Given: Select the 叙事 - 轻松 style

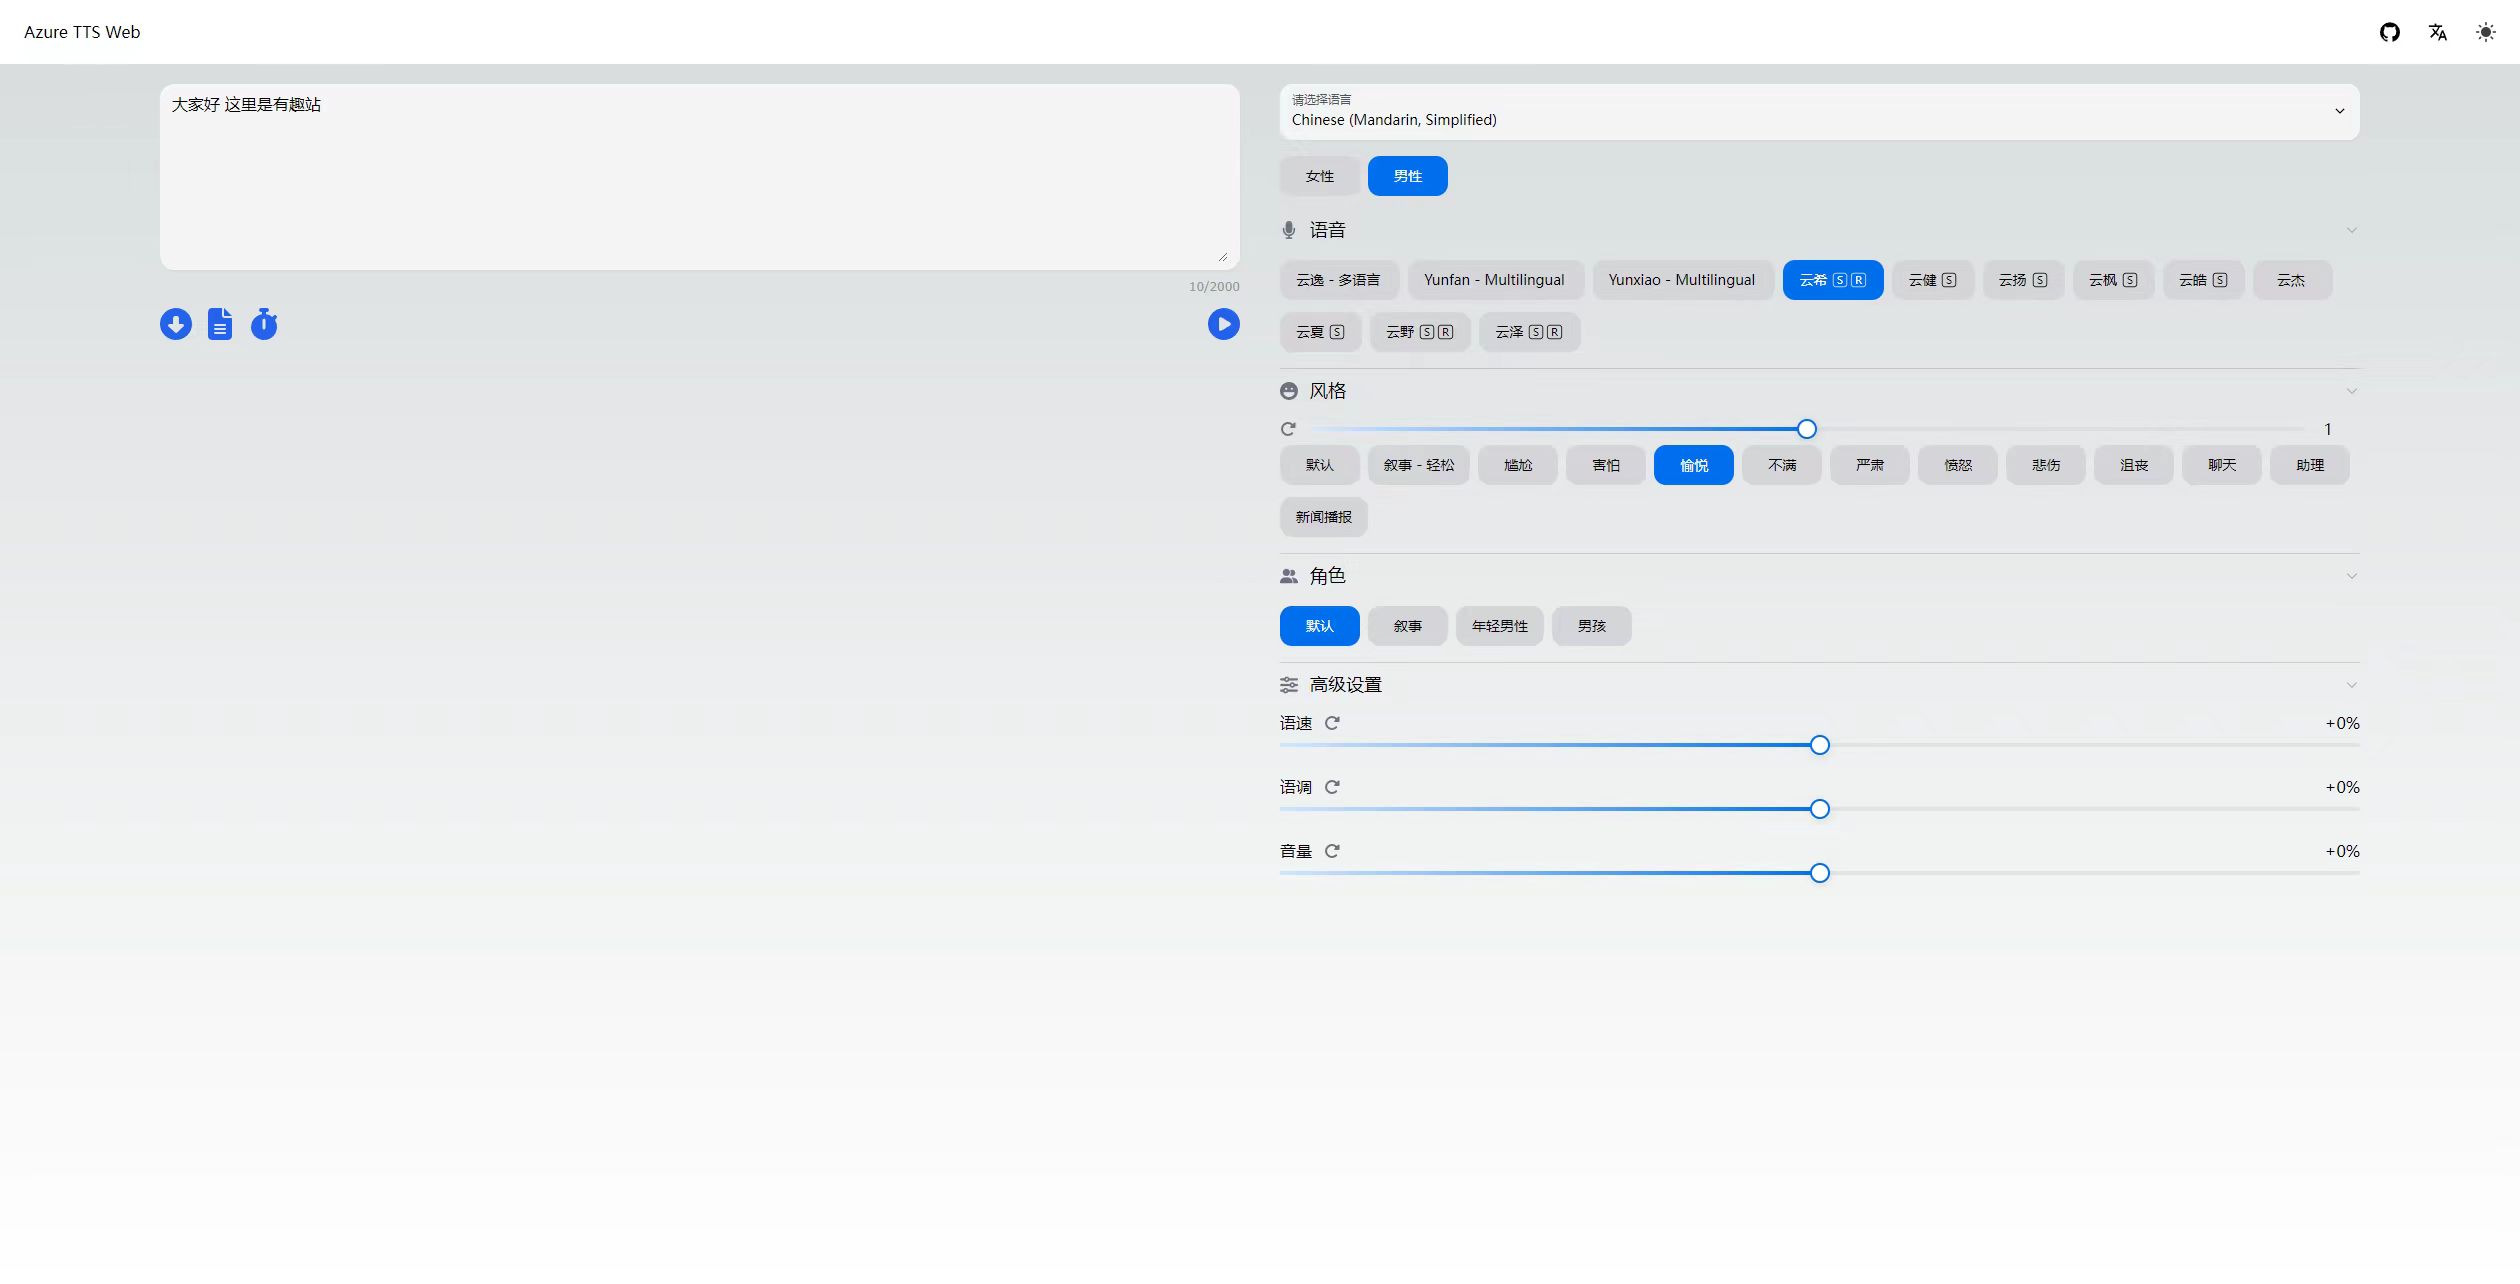Looking at the screenshot, I should [x=1419, y=465].
